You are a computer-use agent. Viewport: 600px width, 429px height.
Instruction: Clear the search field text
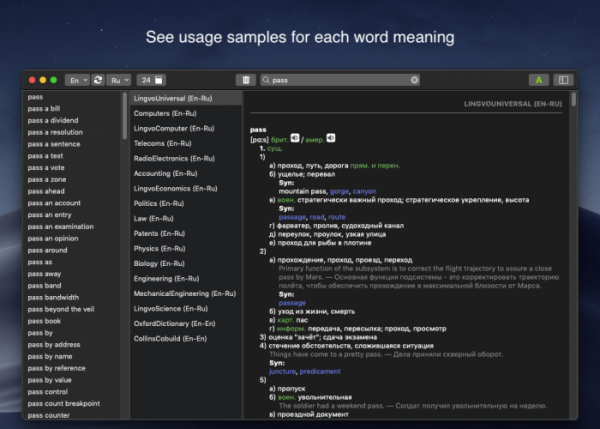coord(414,80)
